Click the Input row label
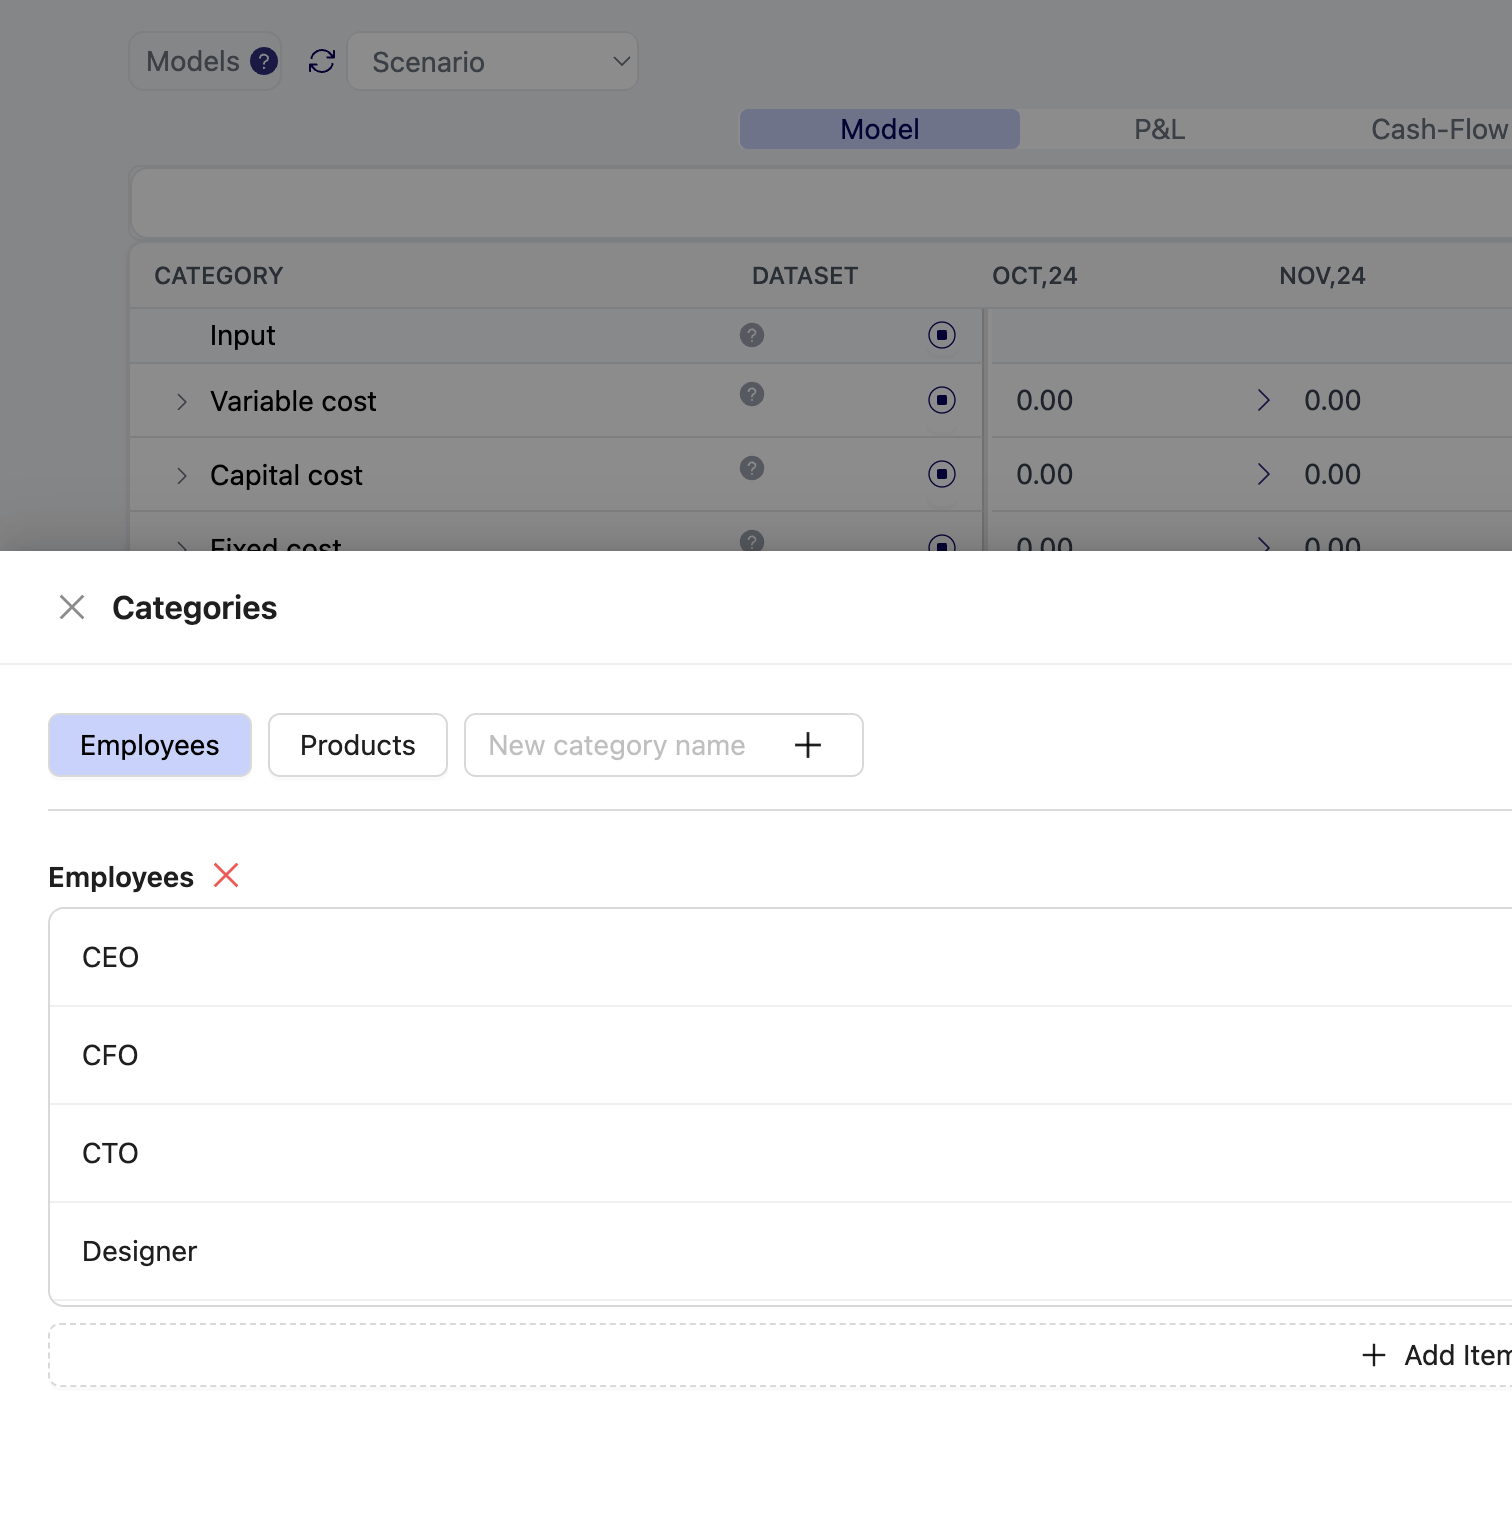The height and width of the screenshot is (1526, 1512). click(x=243, y=336)
